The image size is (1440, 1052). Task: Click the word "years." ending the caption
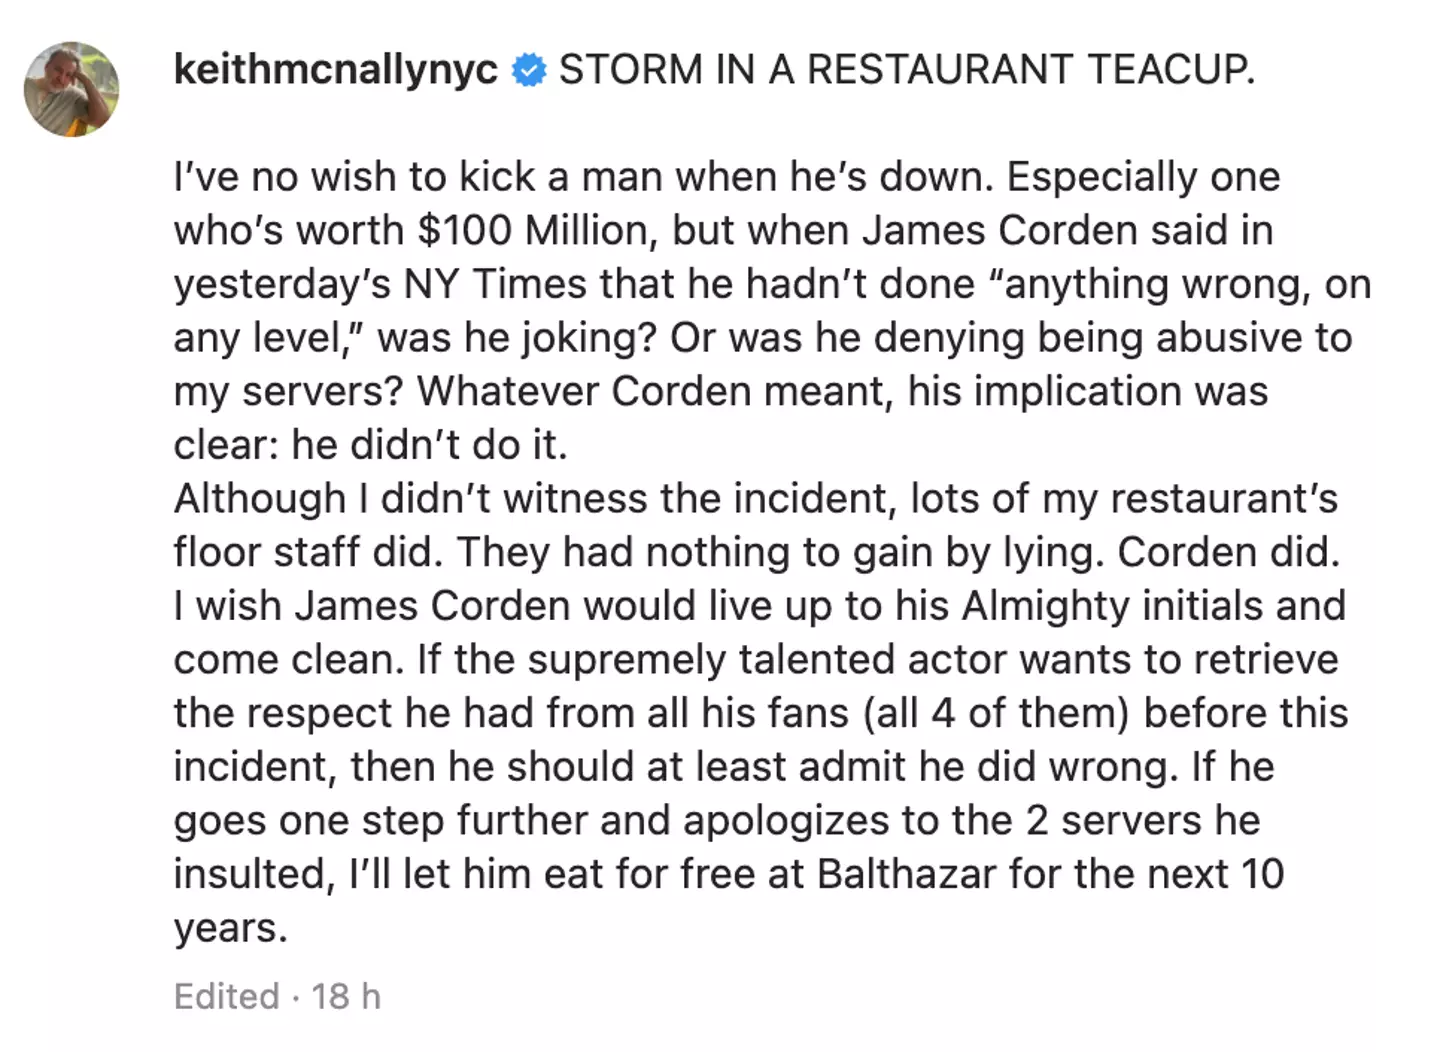pyautogui.click(x=231, y=928)
